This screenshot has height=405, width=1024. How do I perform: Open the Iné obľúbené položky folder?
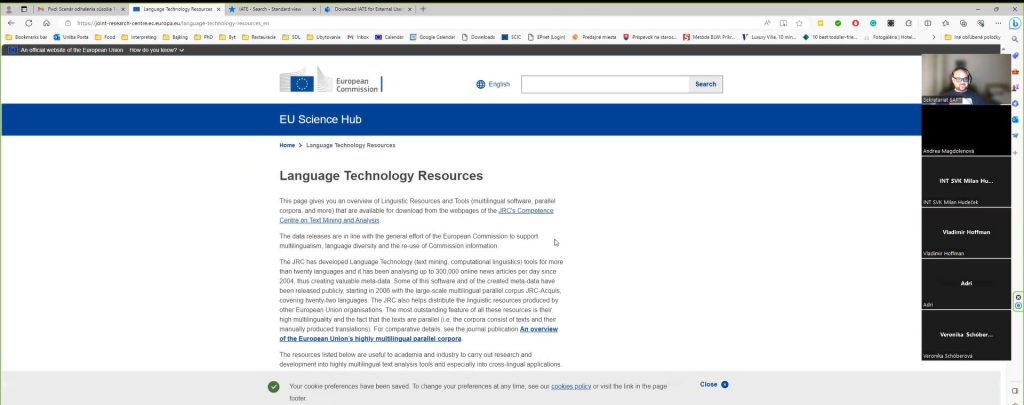pos(972,37)
